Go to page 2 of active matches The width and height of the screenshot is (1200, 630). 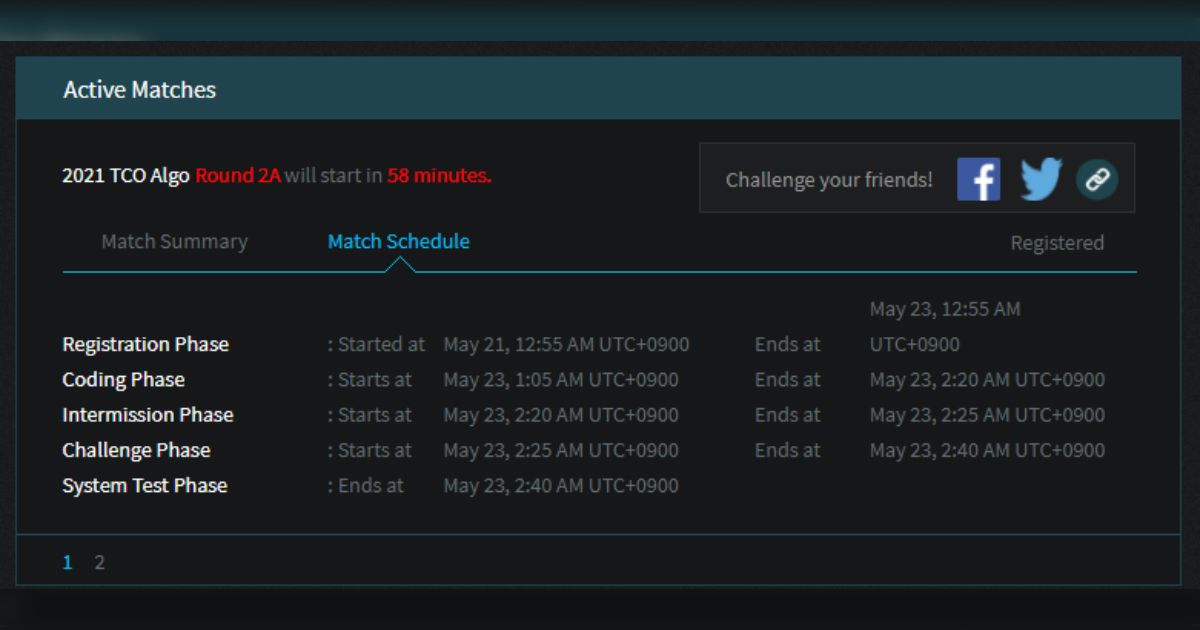99,562
